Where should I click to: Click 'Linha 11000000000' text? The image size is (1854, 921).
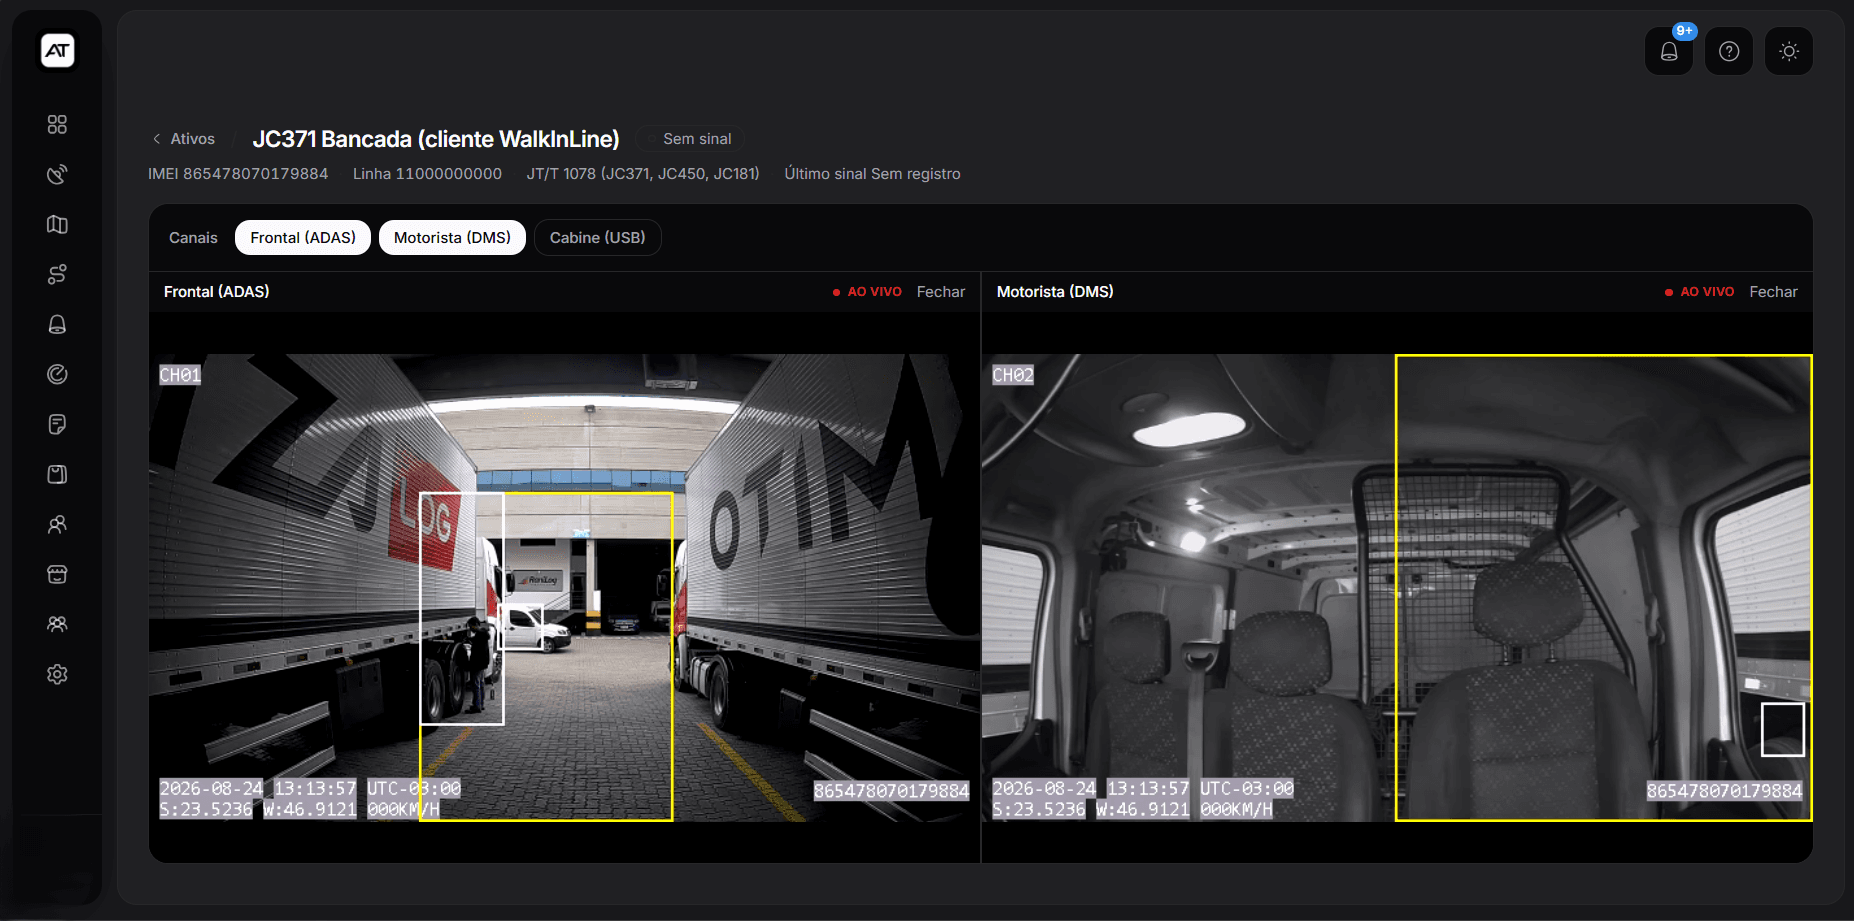427,174
